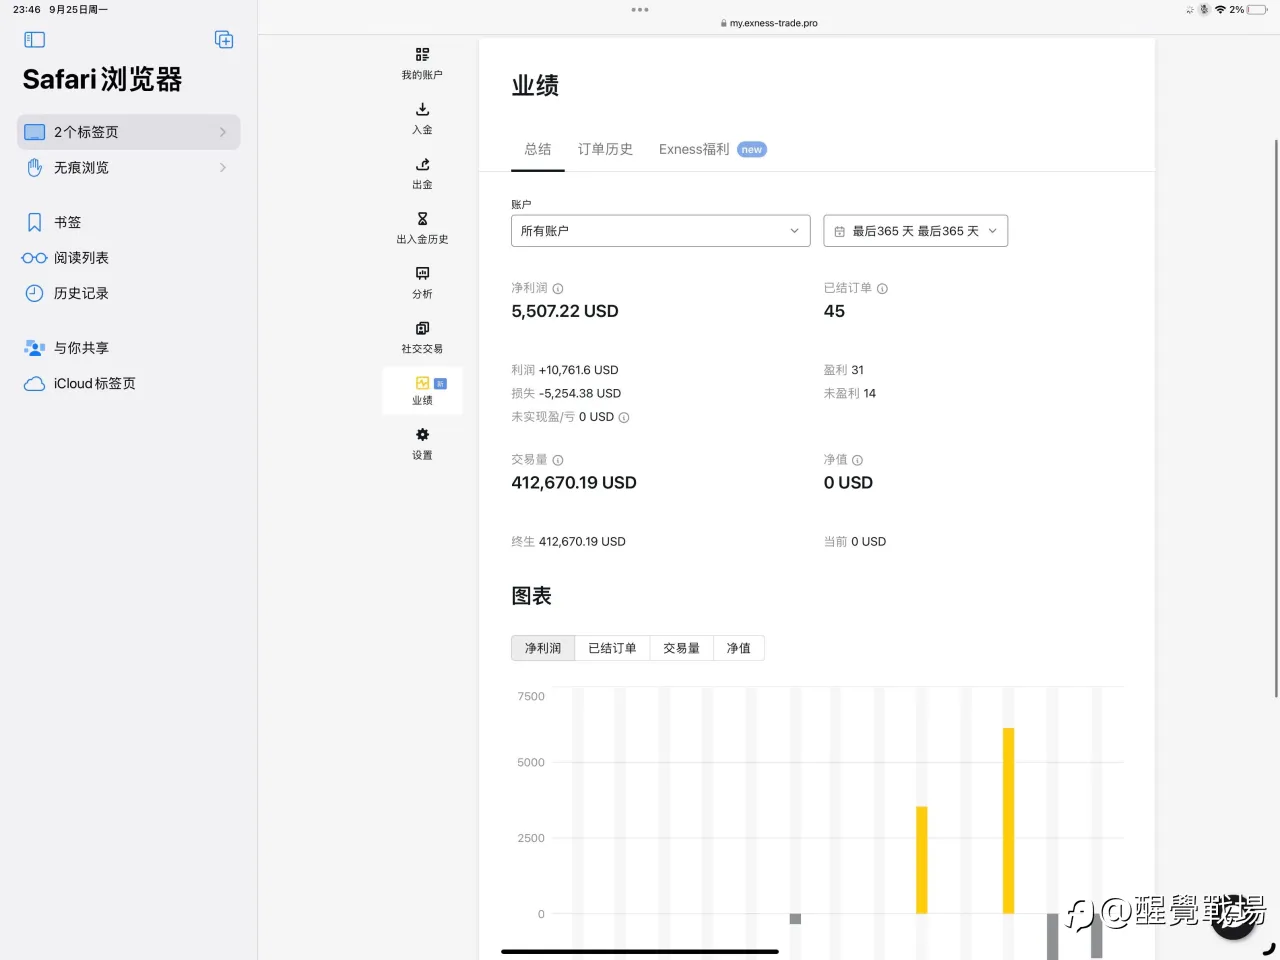
Task: Open the Withdrawal (出金) icon
Action: [422, 164]
